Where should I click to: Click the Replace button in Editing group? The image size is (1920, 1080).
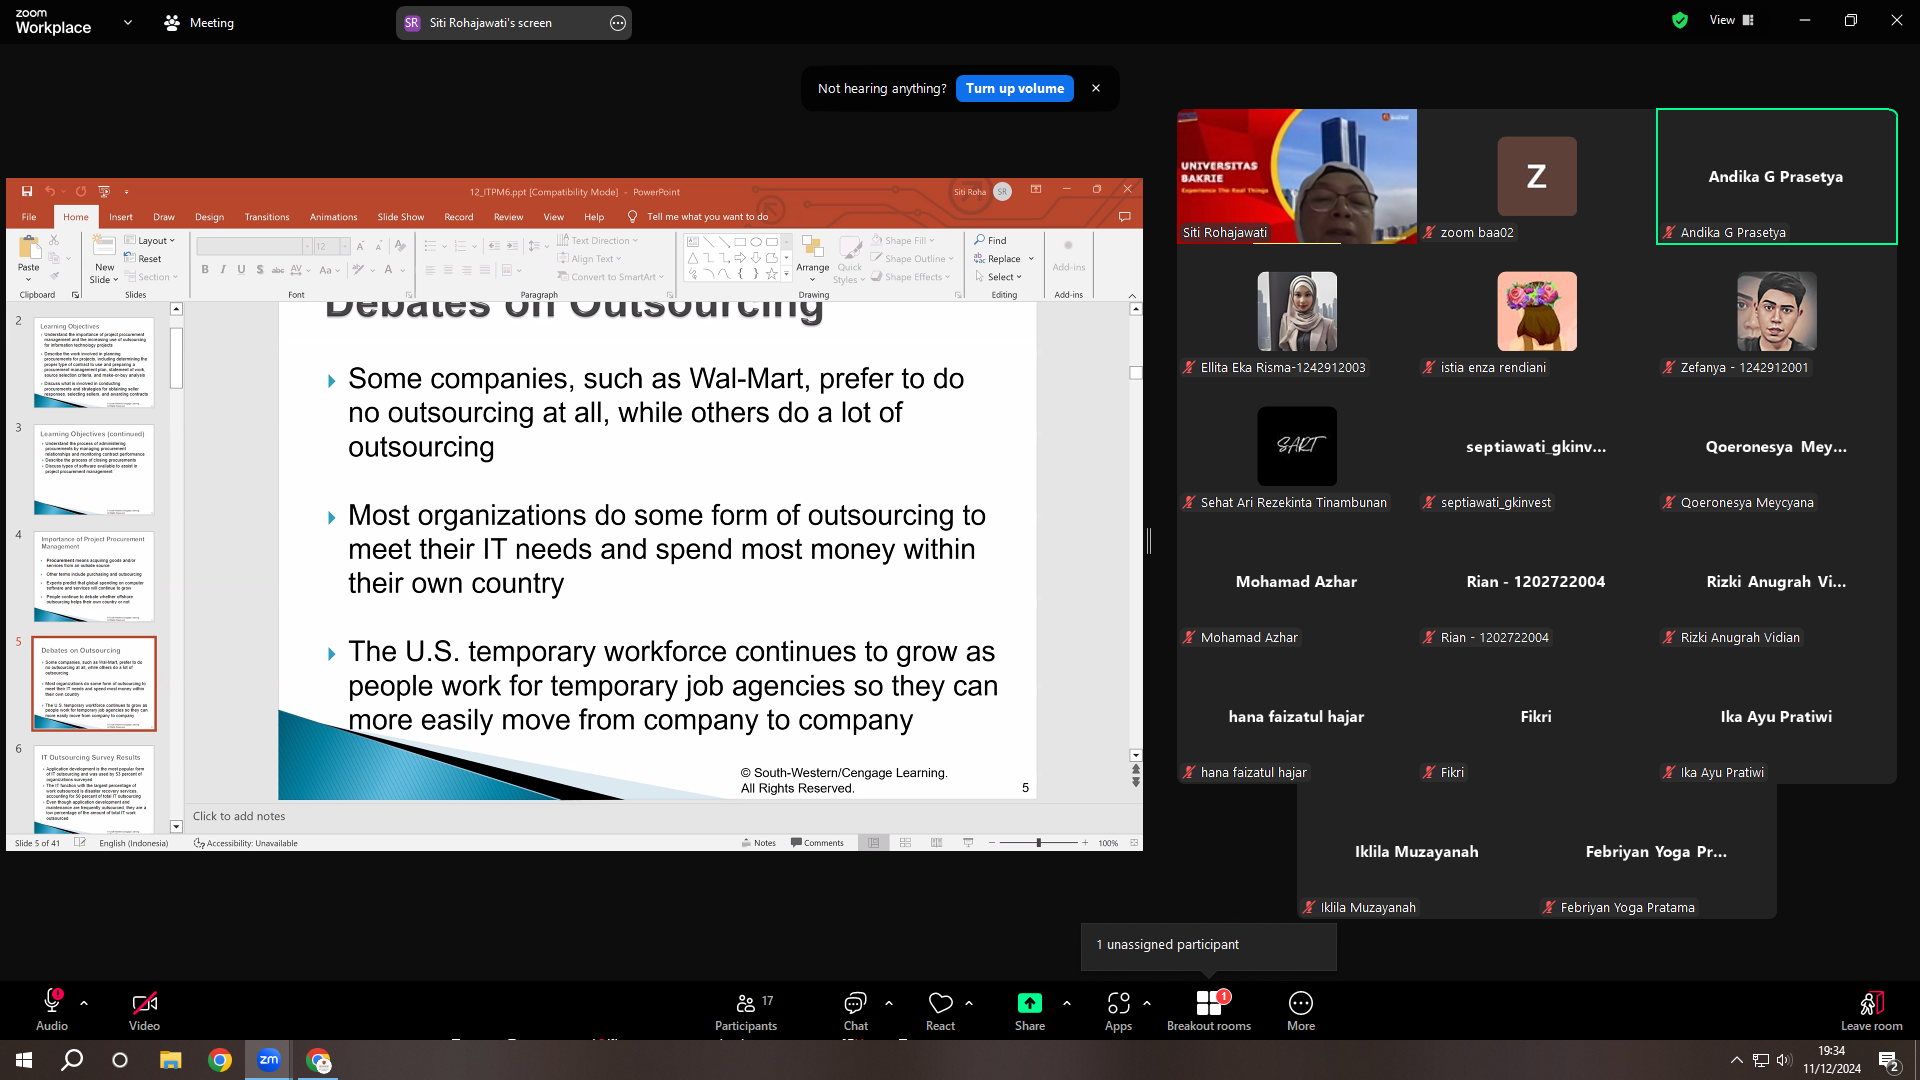(1004, 259)
